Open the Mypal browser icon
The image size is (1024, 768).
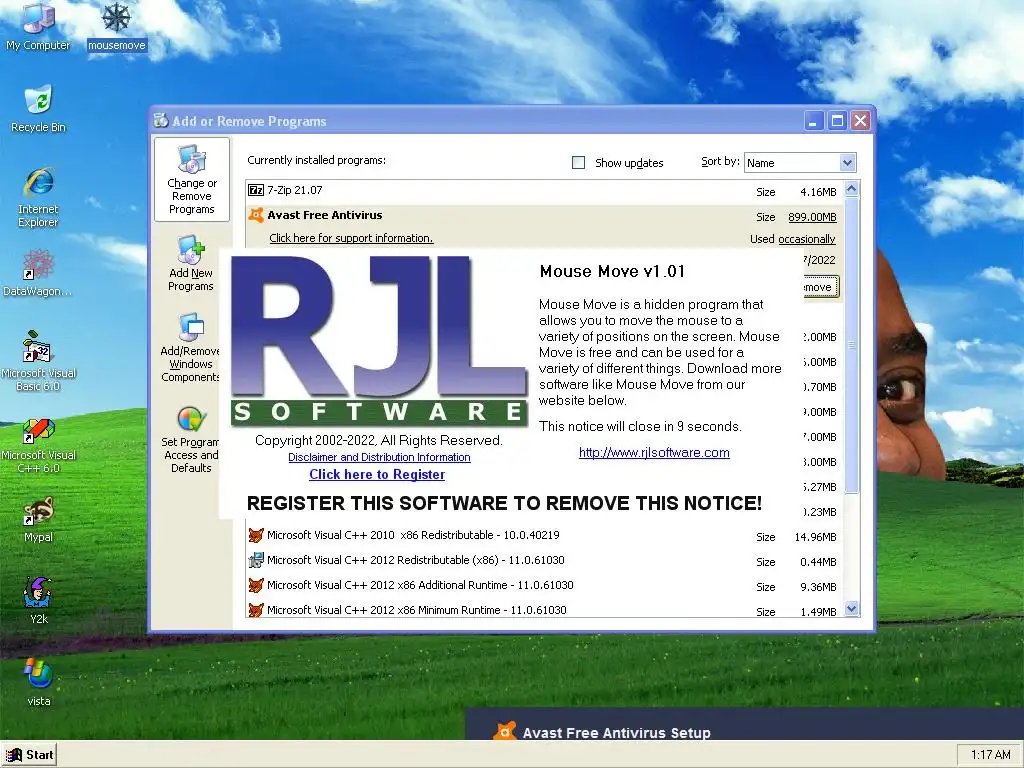pos(38,519)
